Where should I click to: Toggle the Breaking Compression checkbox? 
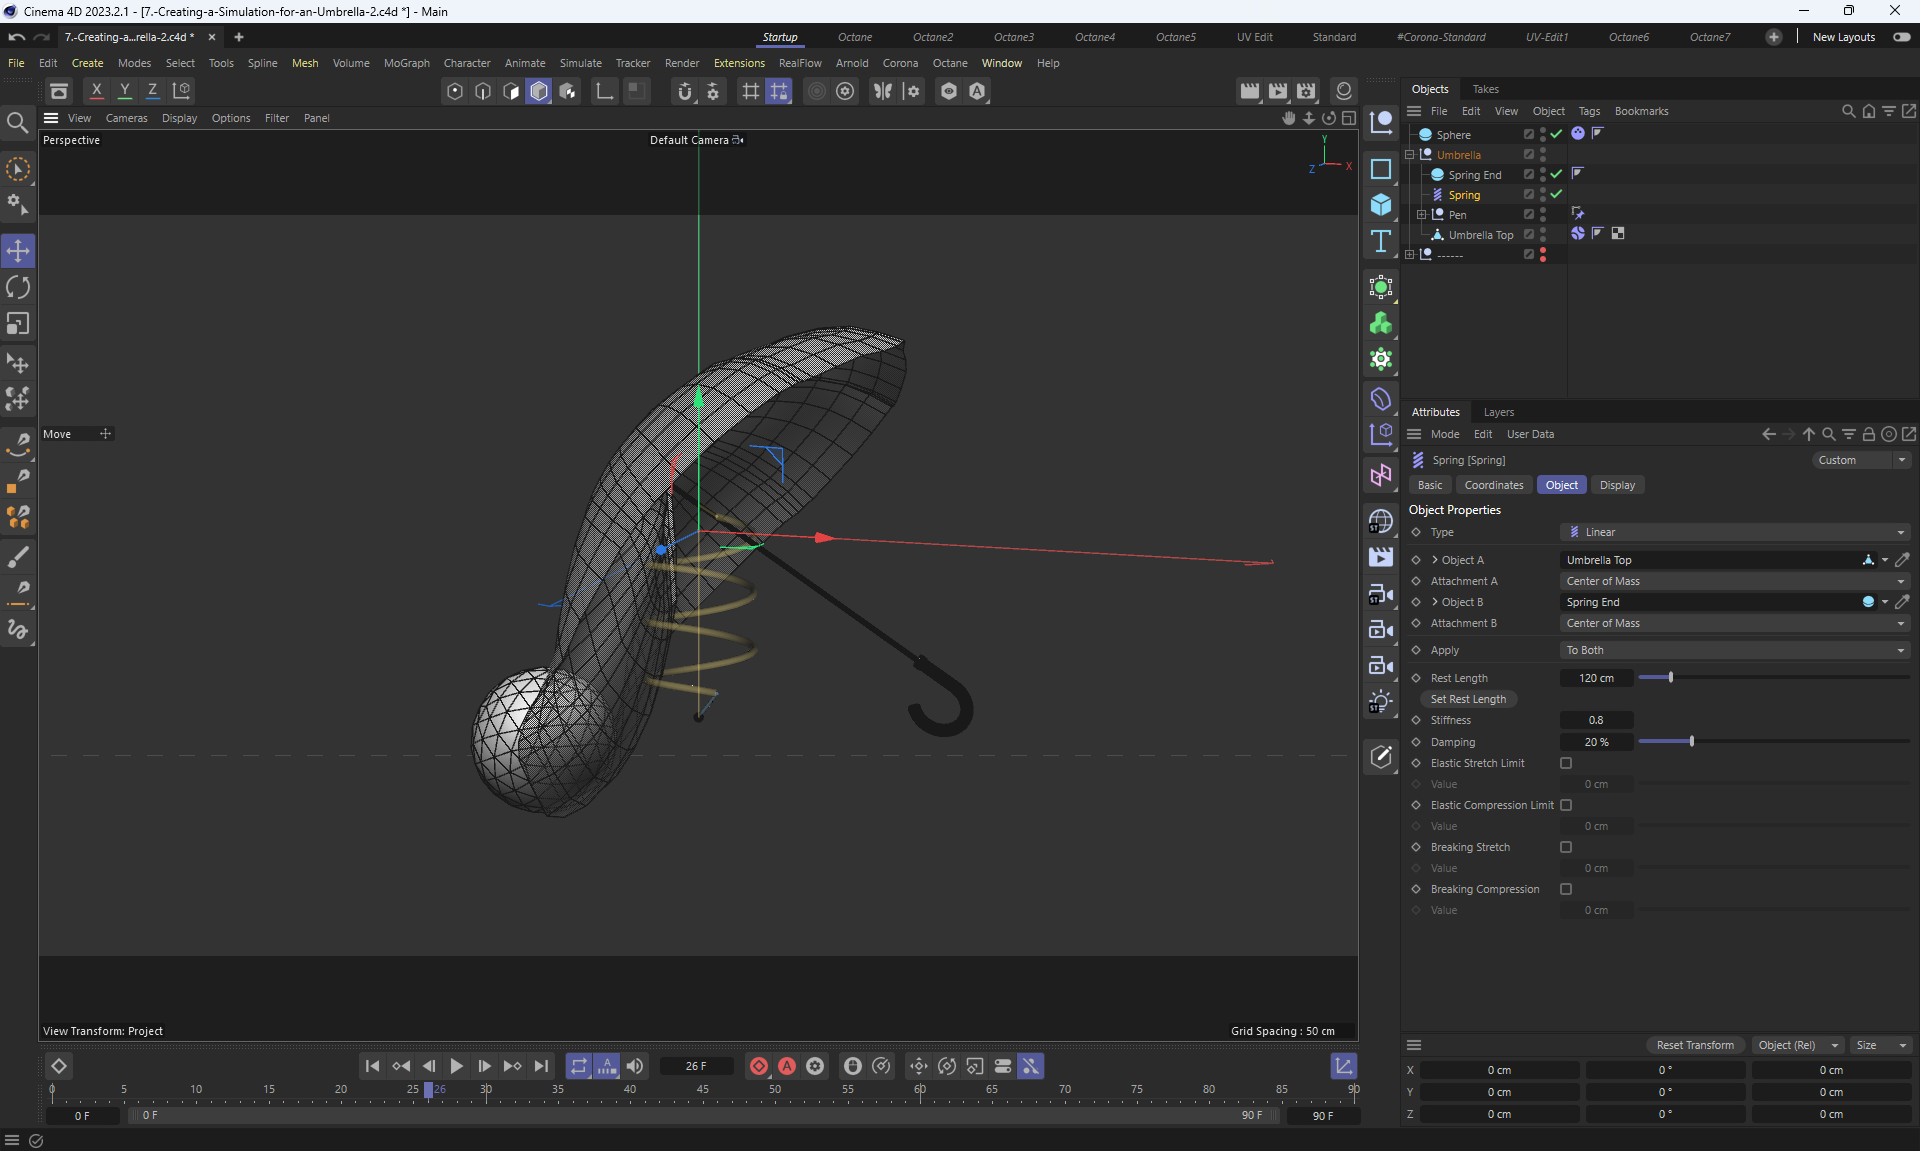coord(1566,889)
